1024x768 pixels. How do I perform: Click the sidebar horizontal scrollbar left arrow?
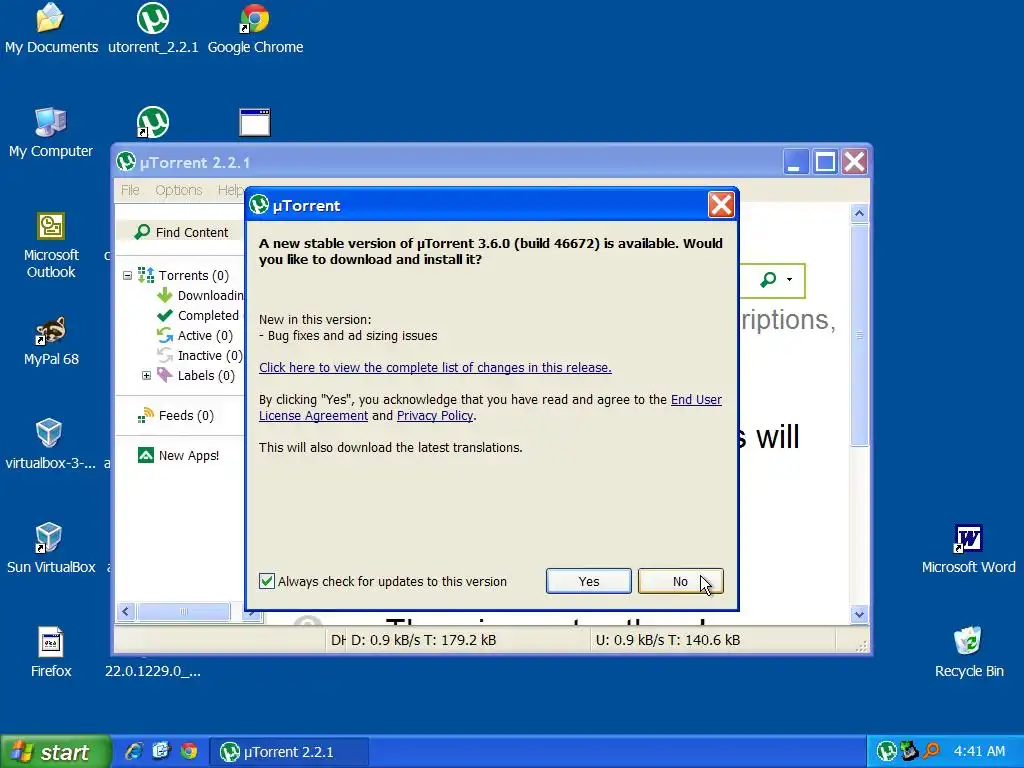[x=125, y=612]
